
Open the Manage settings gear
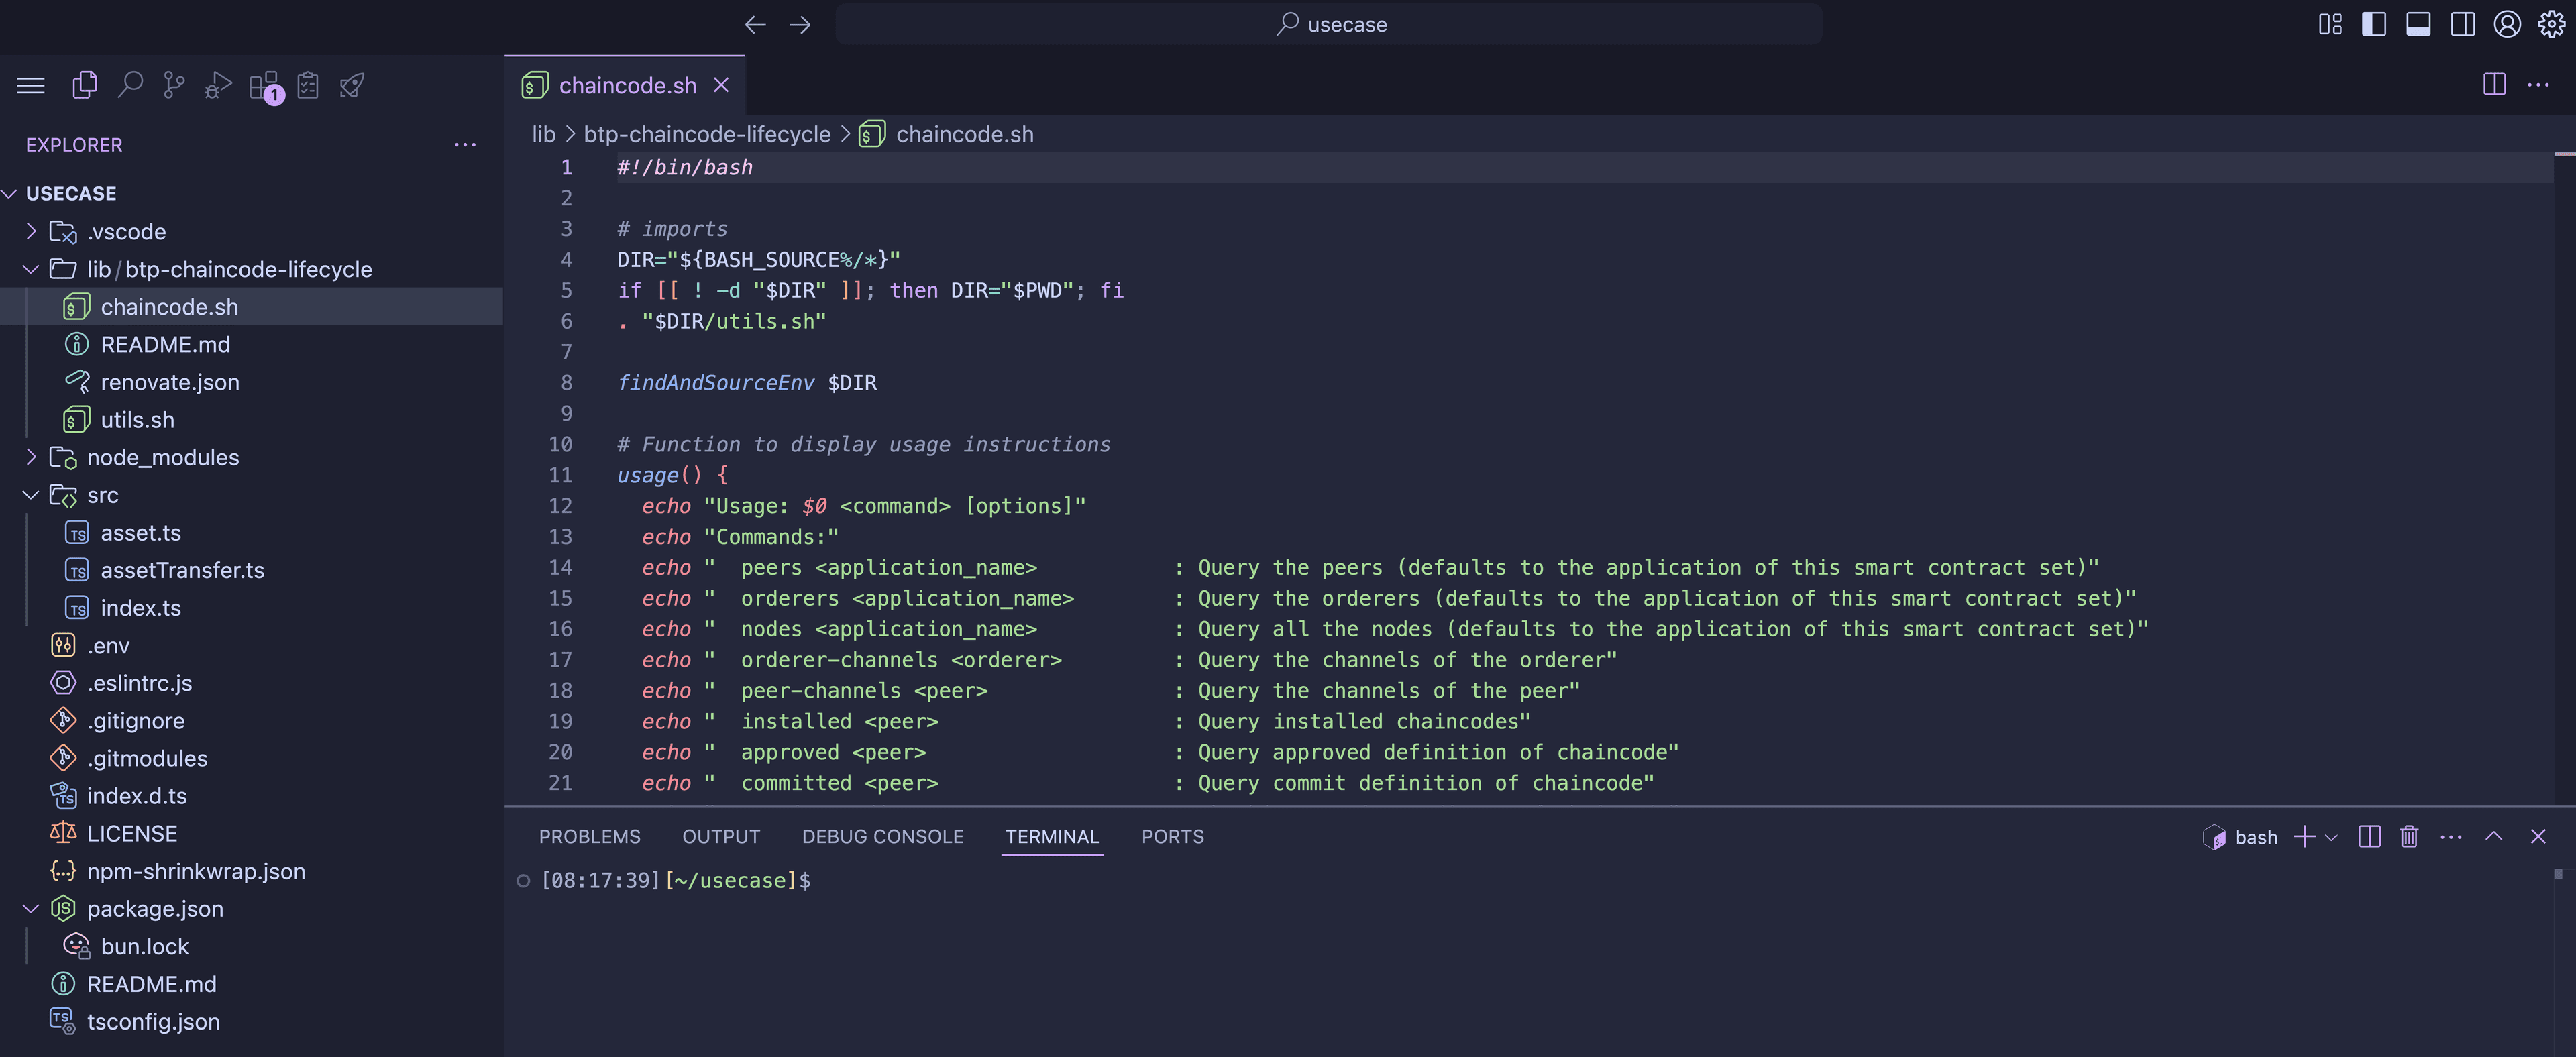(2552, 25)
